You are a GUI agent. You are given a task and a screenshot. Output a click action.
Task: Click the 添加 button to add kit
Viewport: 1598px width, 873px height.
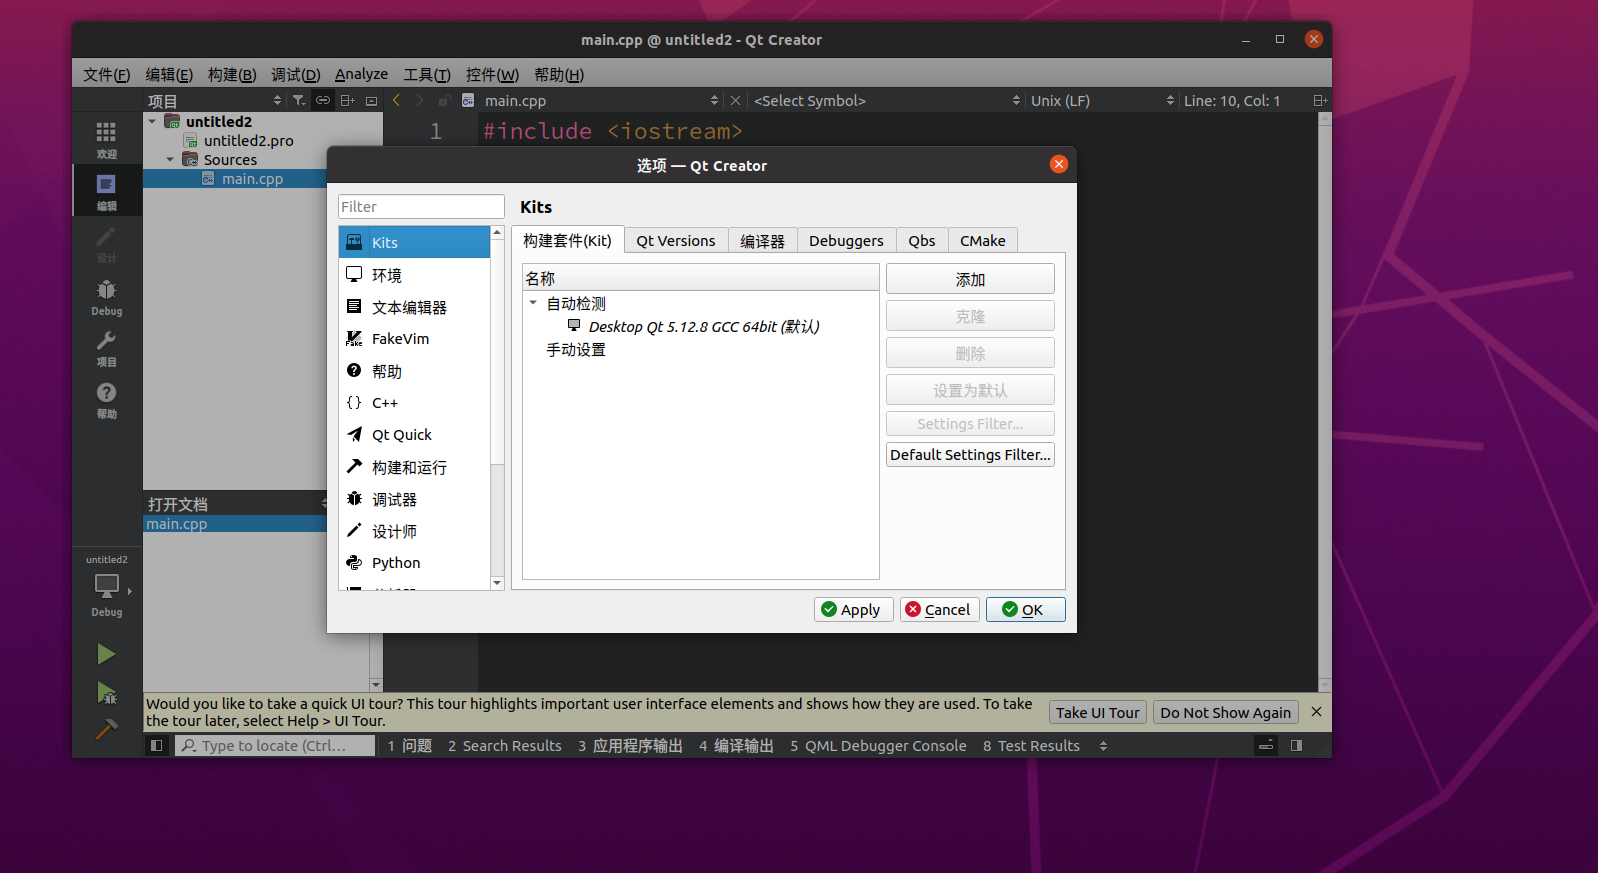tap(970, 279)
